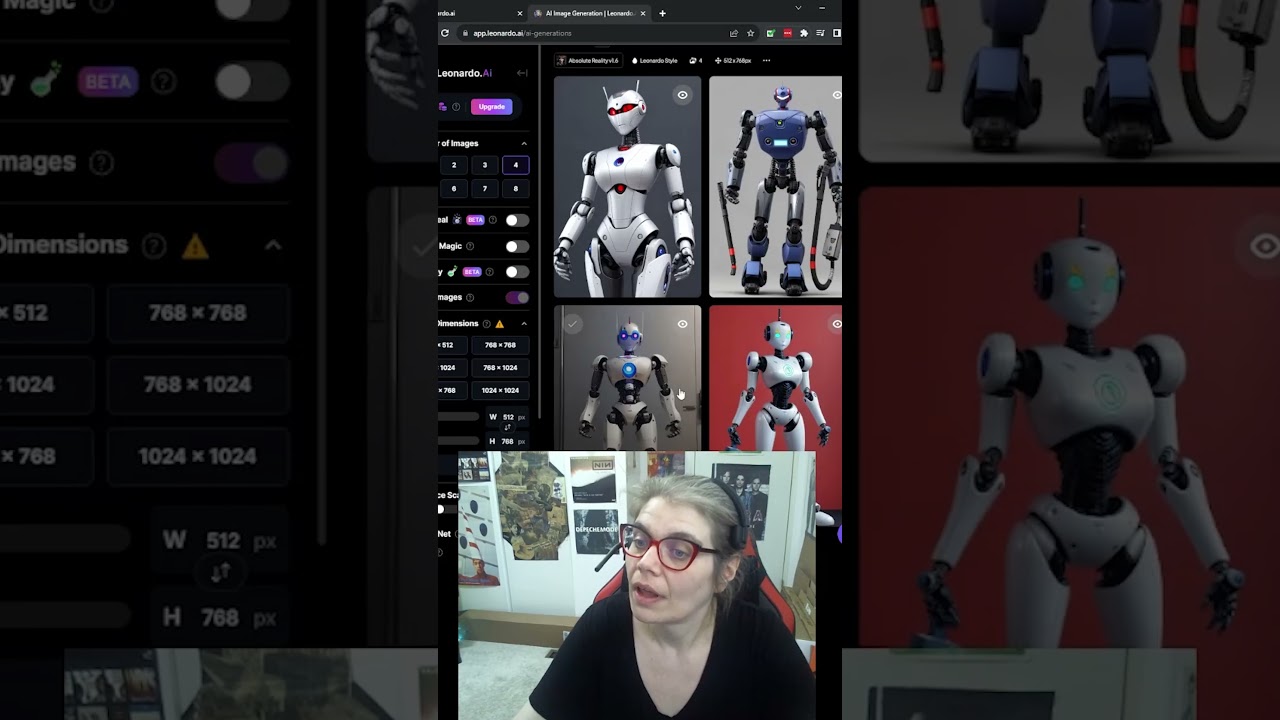Close the first browser tab
The height and width of the screenshot is (720, 1280).
[x=520, y=13]
